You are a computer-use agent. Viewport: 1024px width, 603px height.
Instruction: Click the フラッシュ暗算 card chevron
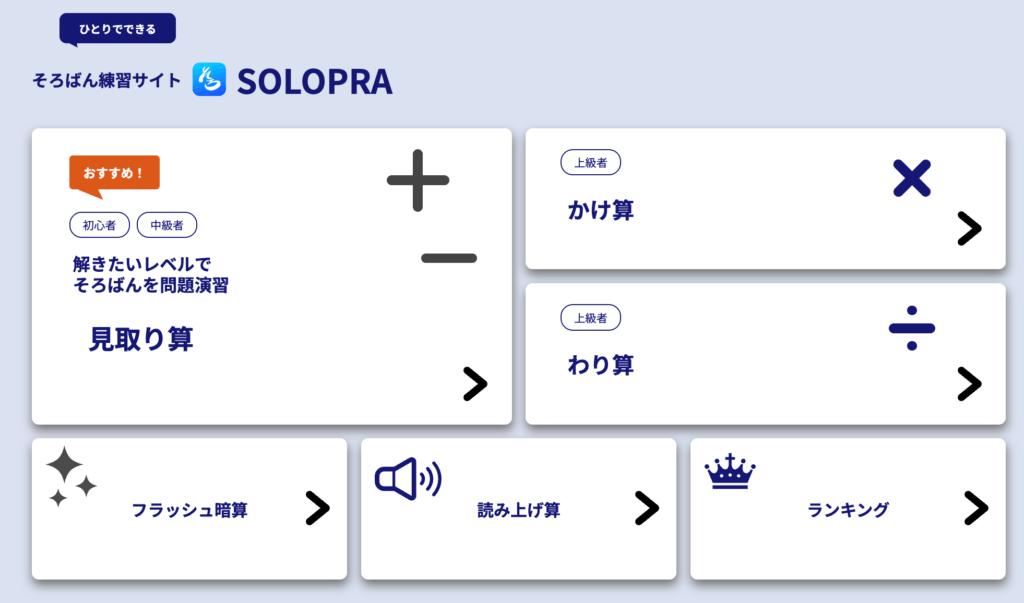317,508
